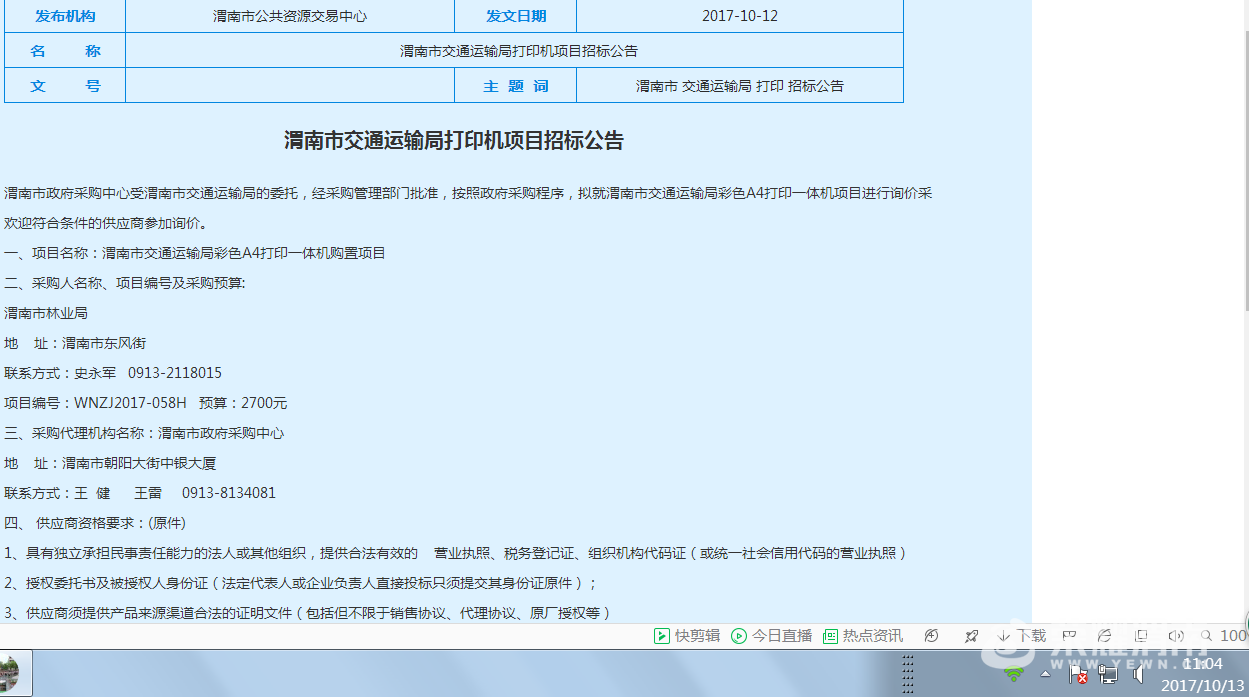Image resolution: width=1249 pixels, height=697 pixels.
Task: Click the green Wi-Fi tray icon
Action: [x=1014, y=674]
